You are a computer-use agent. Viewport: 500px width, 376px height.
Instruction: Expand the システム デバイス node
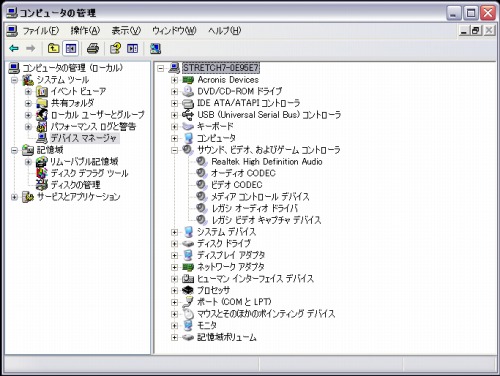coord(174,232)
